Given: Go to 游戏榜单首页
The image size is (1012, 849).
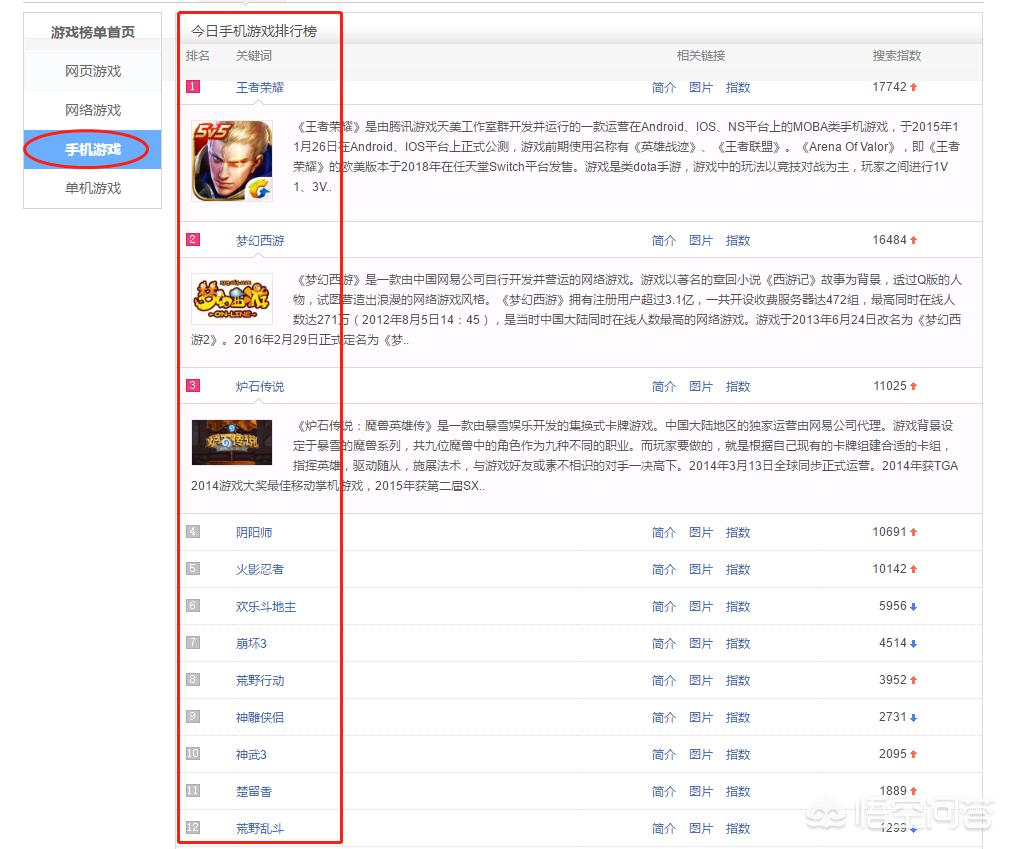Looking at the screenshot, I should [92, 33].
